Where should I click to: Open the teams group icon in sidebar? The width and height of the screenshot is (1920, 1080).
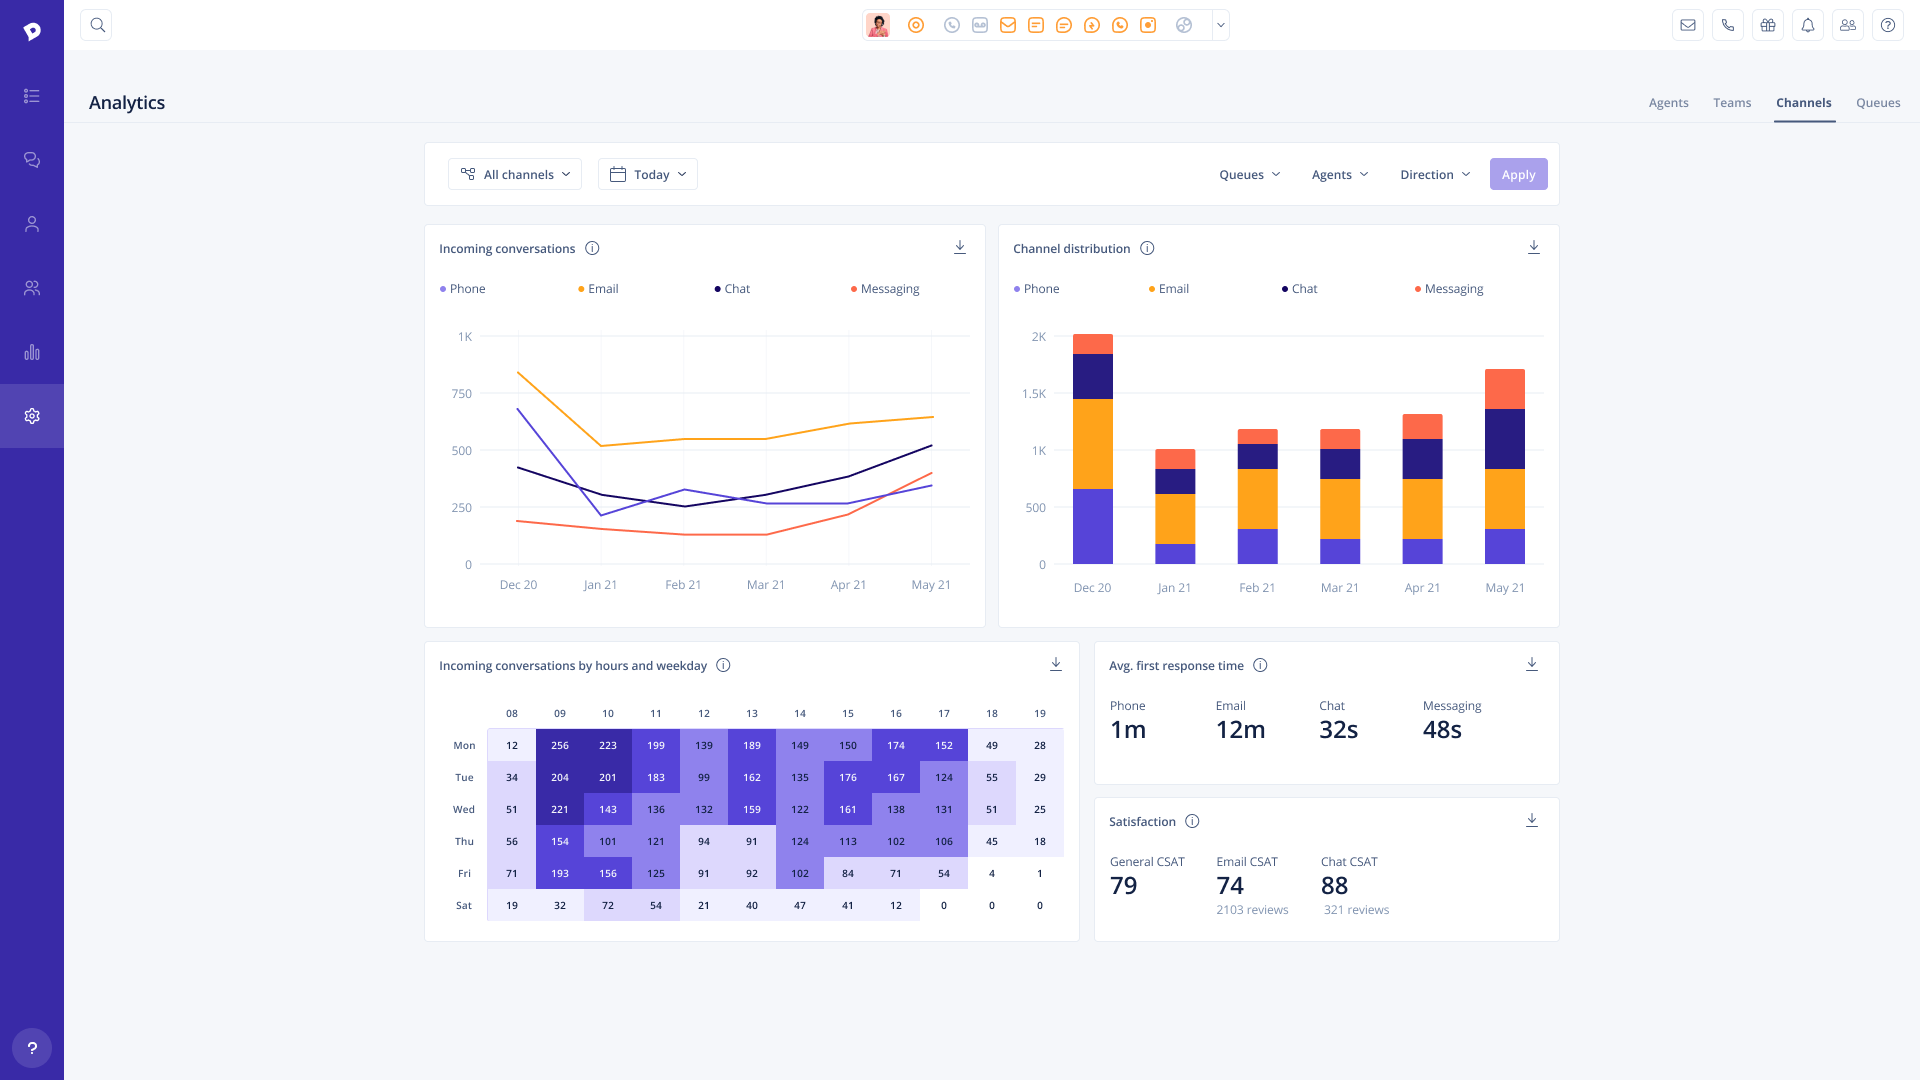[x=32, y=288]
